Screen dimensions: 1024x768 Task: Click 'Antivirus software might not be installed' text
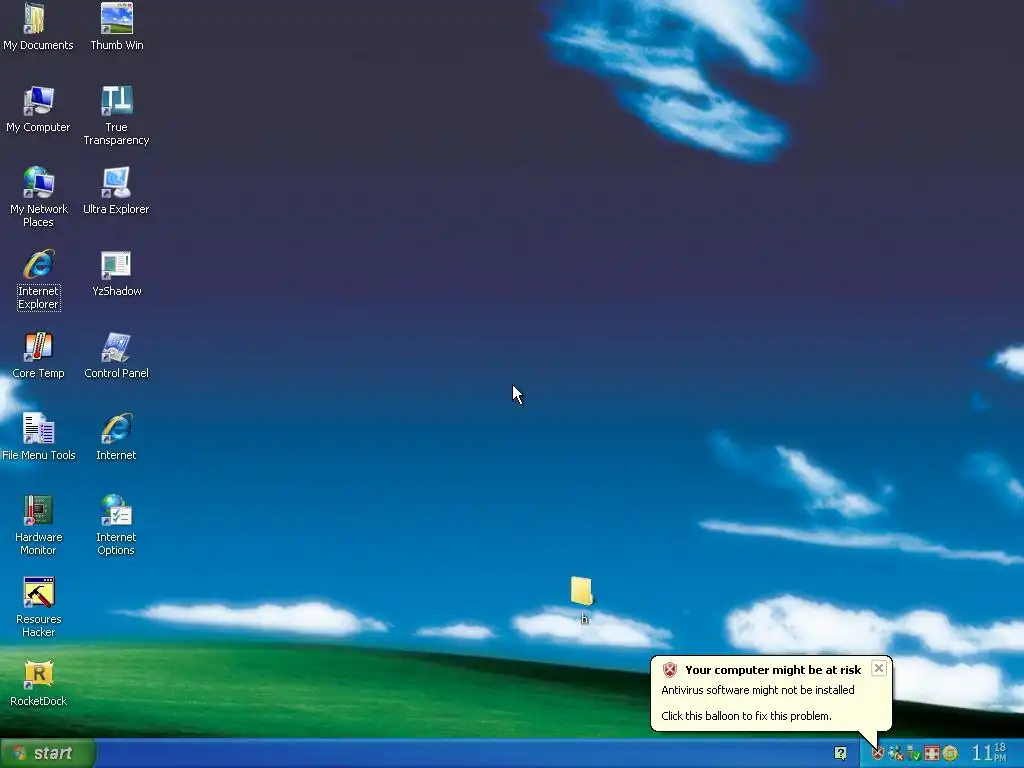coord(758,690)
